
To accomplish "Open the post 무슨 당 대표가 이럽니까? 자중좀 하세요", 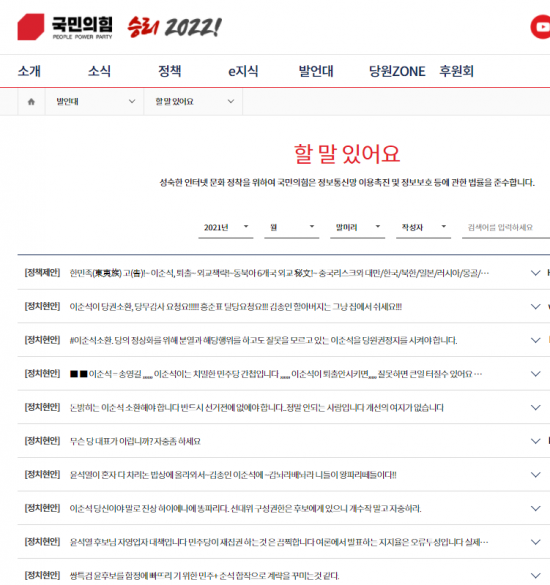I will (x=135, y=441).
